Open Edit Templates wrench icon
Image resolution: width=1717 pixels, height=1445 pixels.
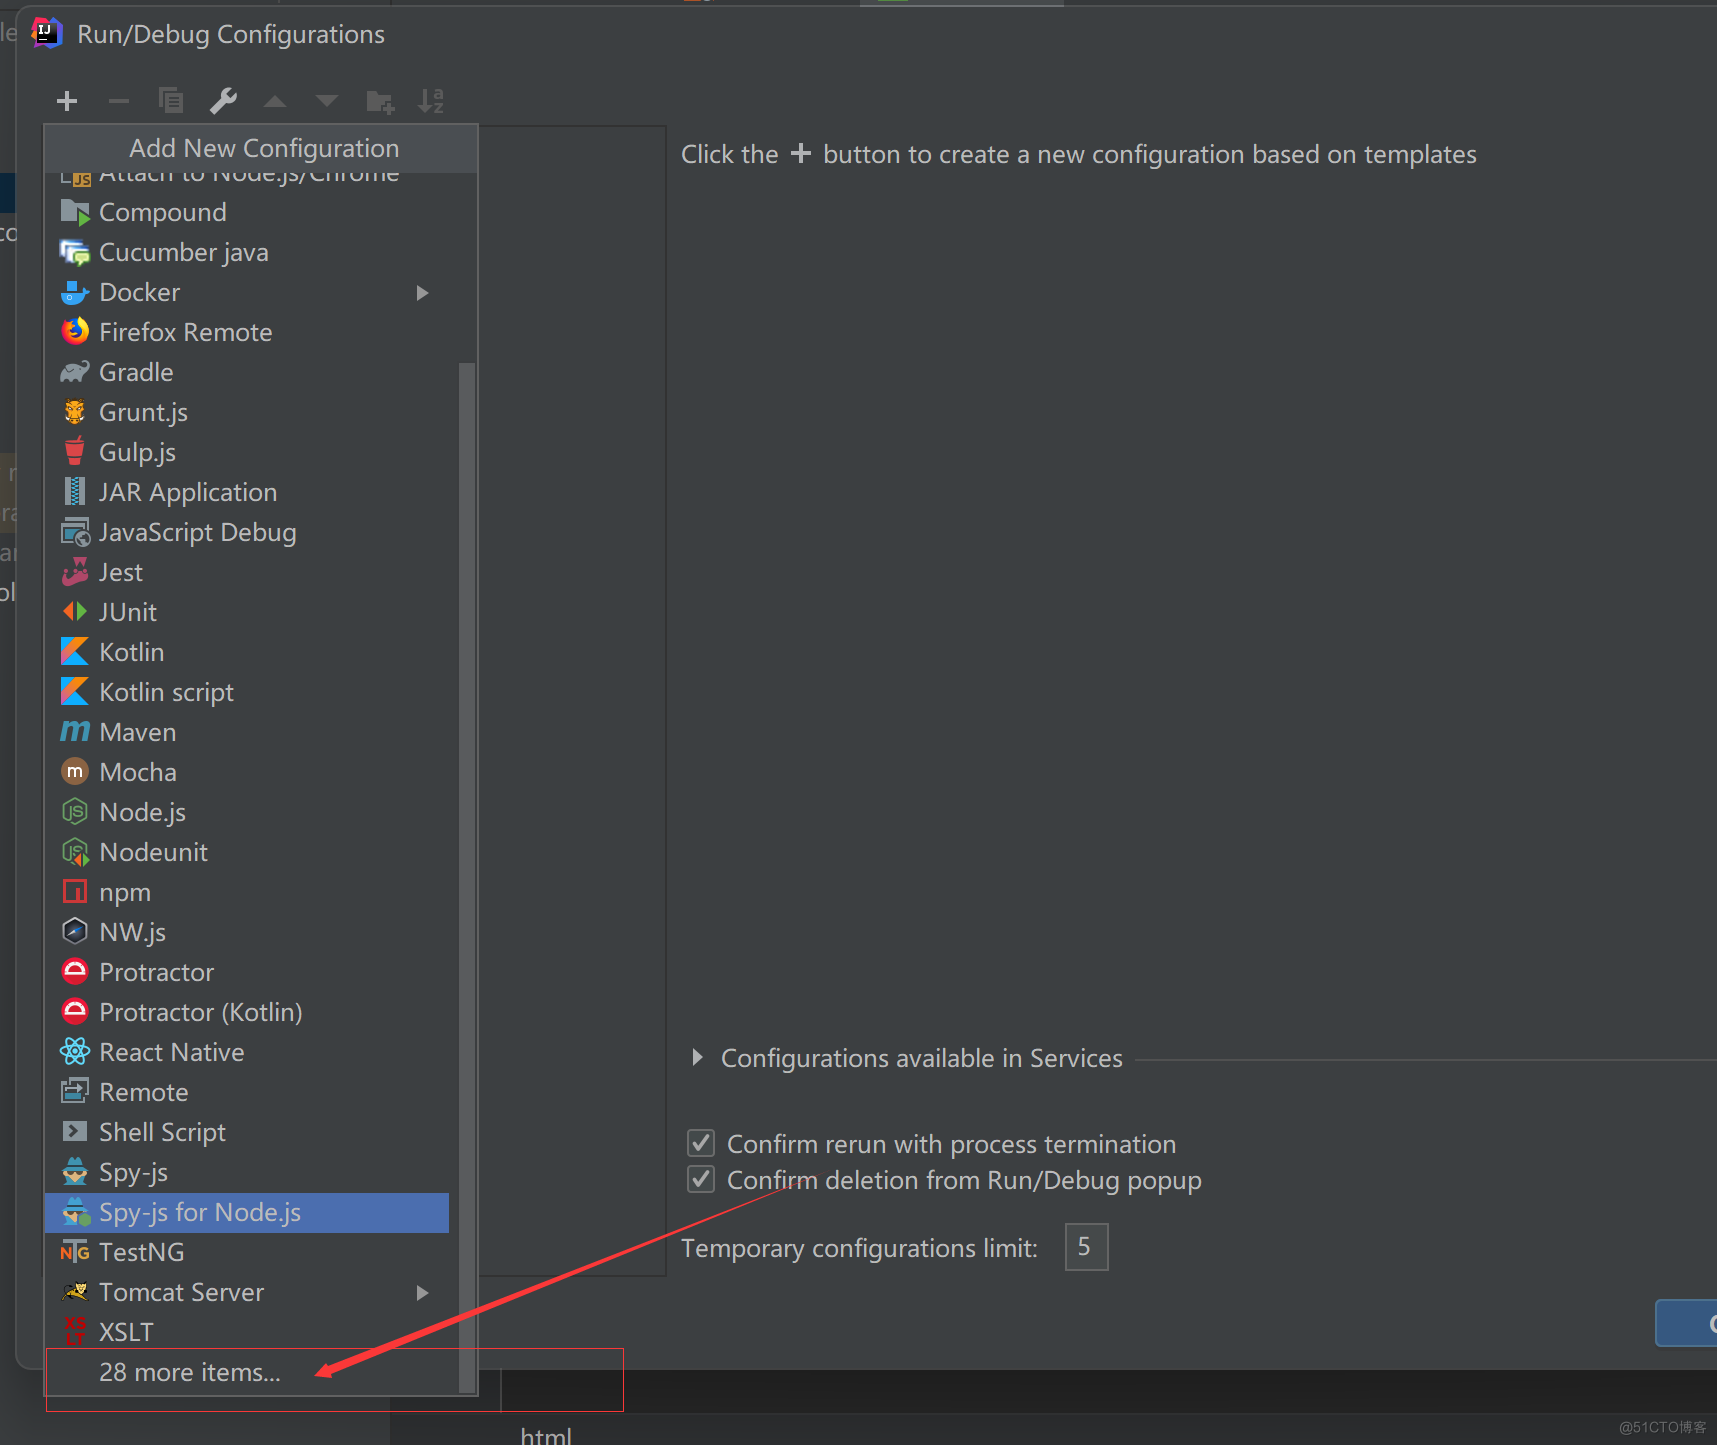pos(223,100)
